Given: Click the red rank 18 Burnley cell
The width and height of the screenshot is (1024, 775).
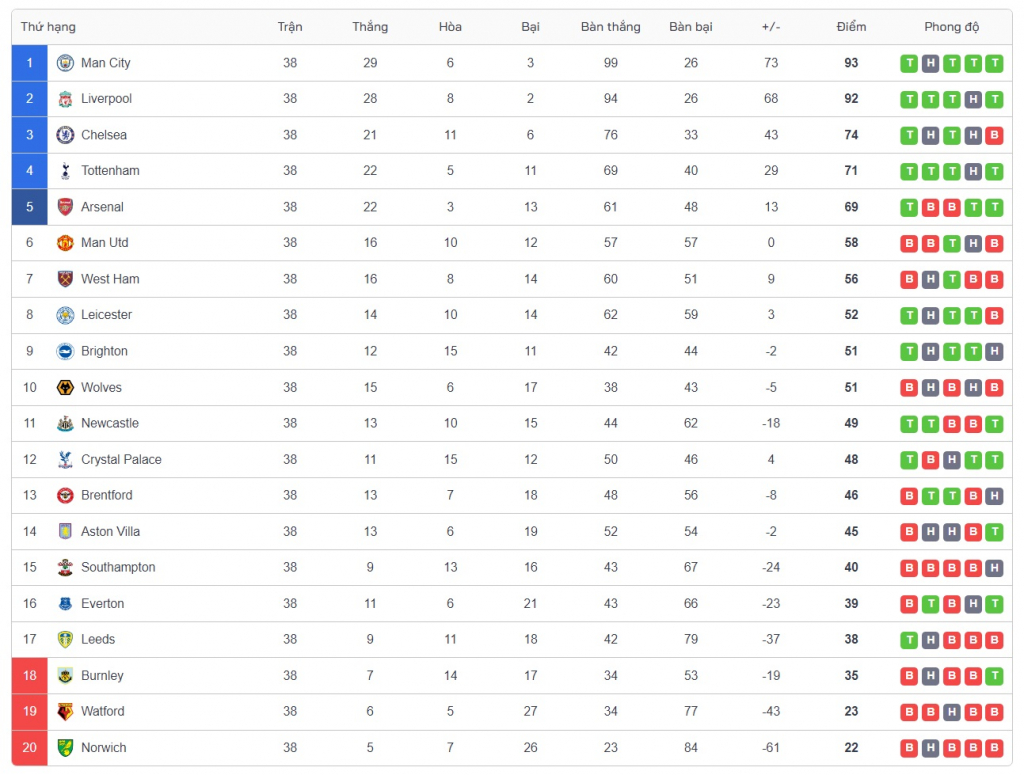Looking at the screenshot, I should click(x=29, y=675).
